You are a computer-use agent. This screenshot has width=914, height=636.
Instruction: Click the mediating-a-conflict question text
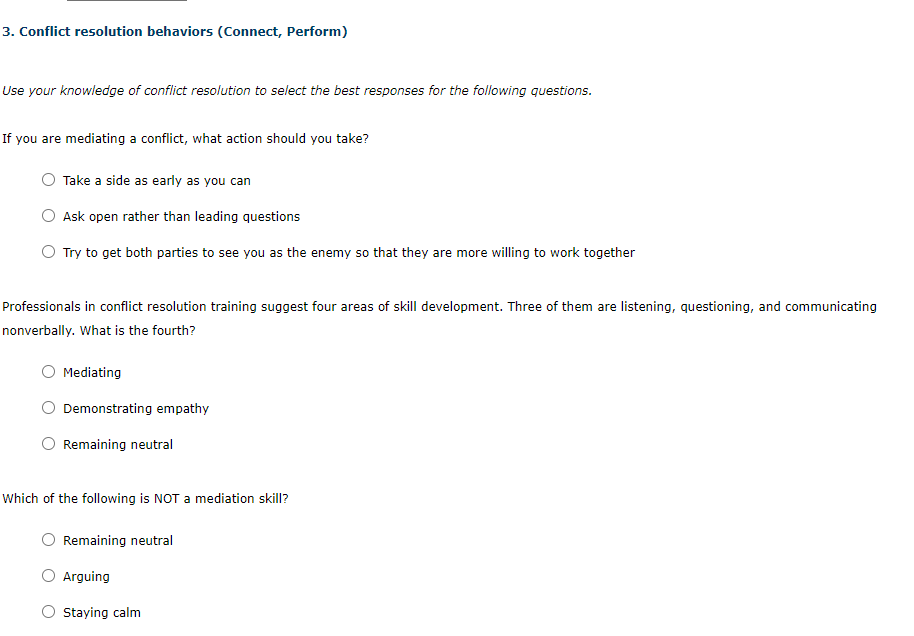185,138
